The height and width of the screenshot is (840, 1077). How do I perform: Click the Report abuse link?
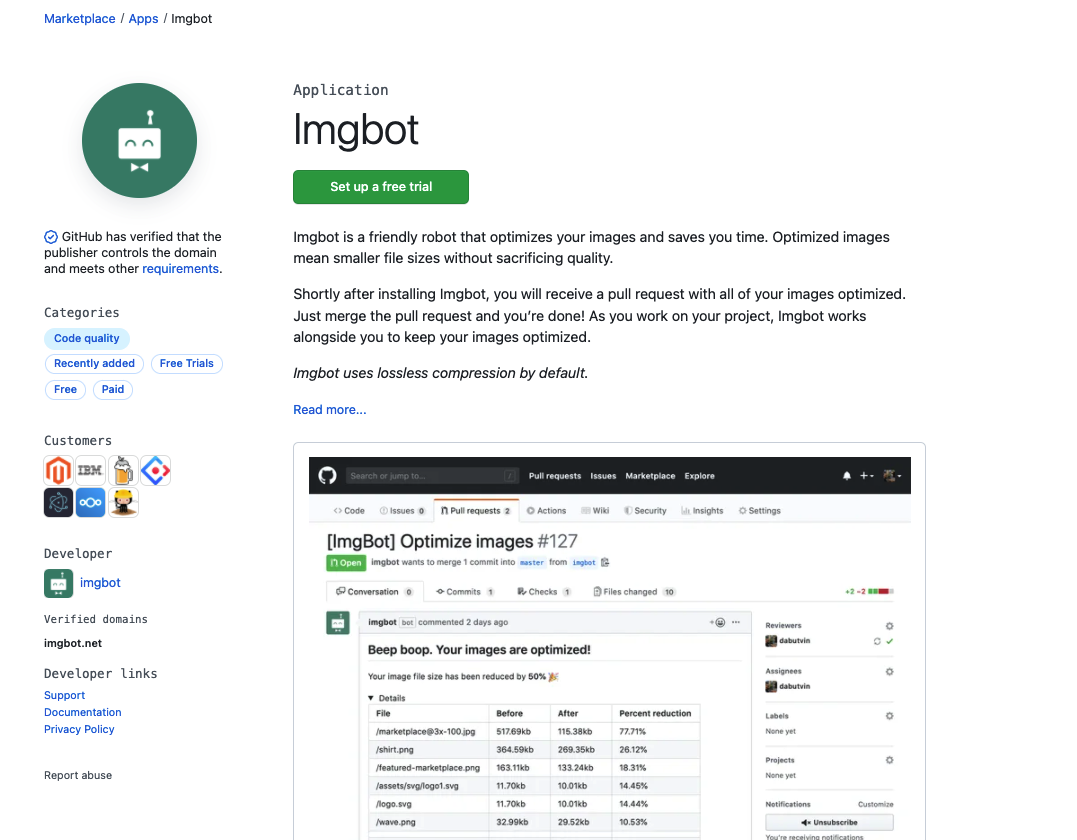77,775
